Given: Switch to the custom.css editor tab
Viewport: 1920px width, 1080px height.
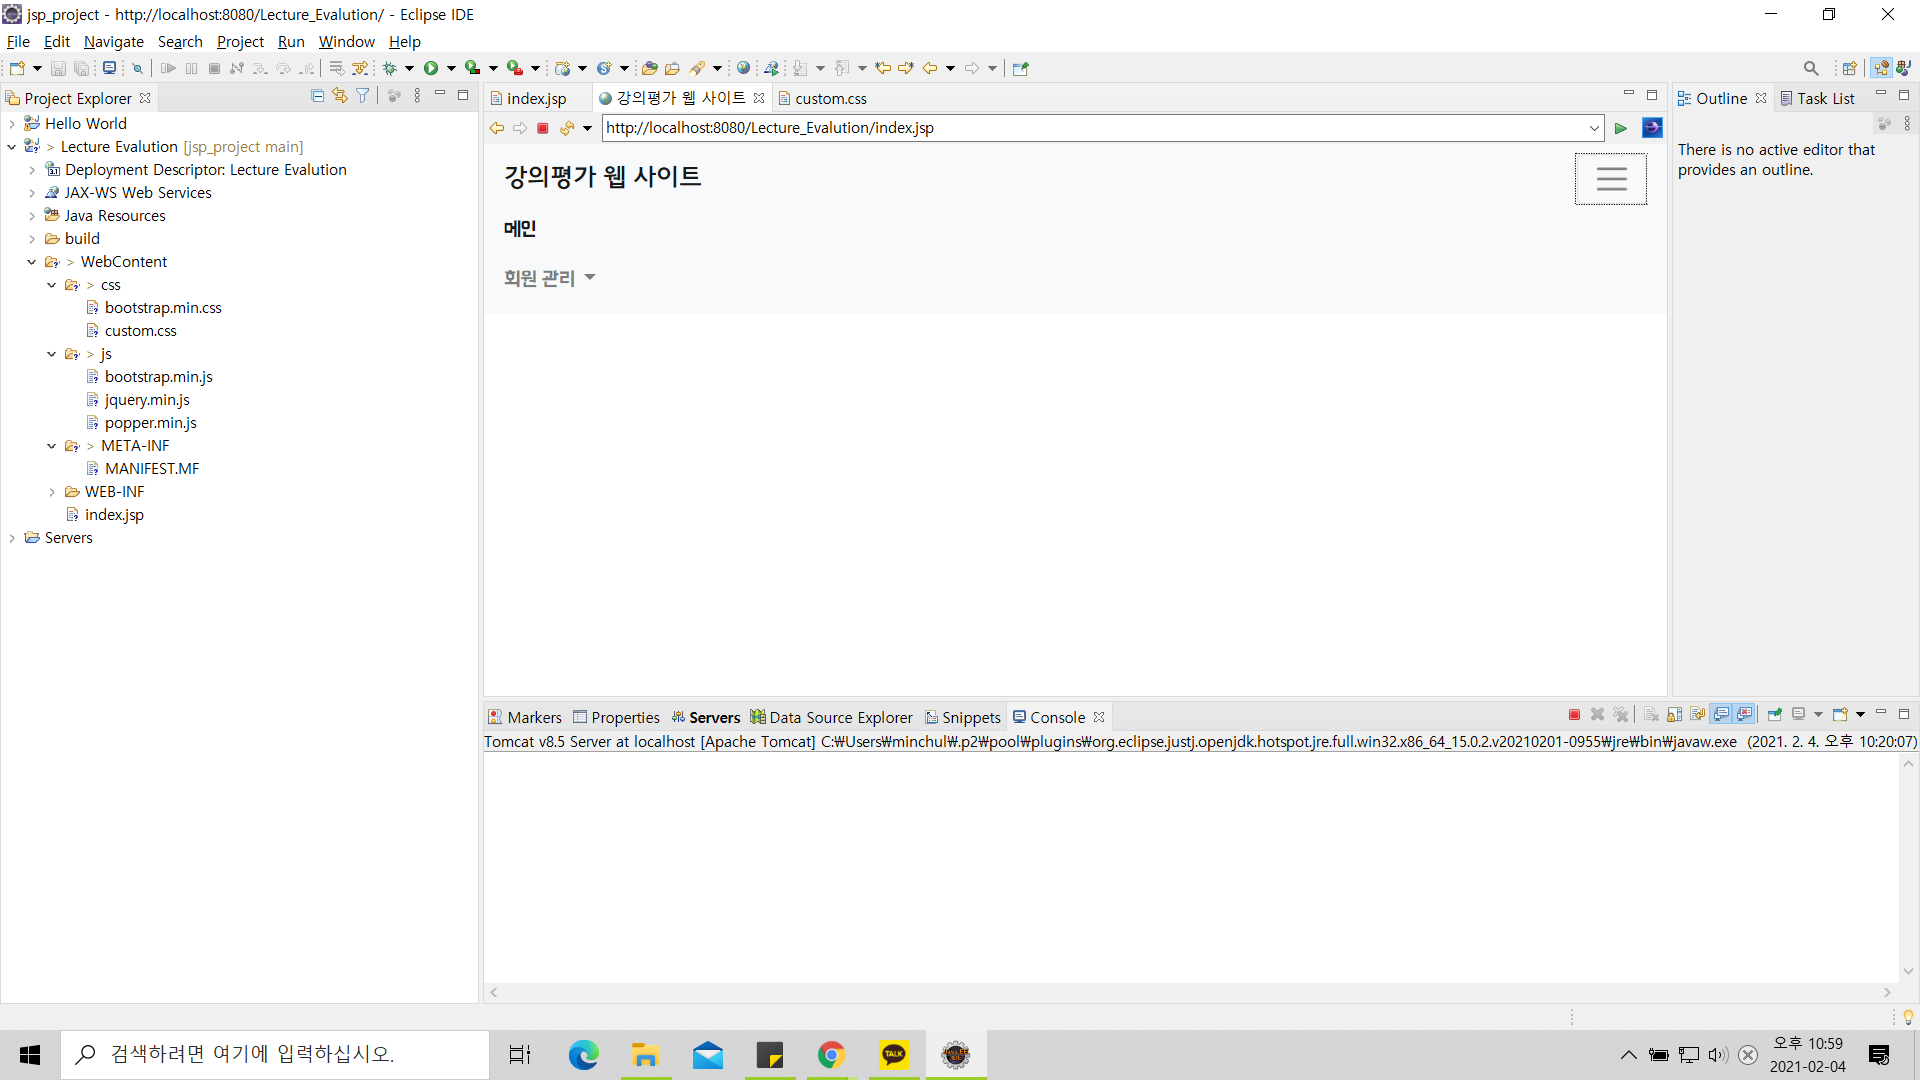Looking at the screenshot, I should [830, 98].
